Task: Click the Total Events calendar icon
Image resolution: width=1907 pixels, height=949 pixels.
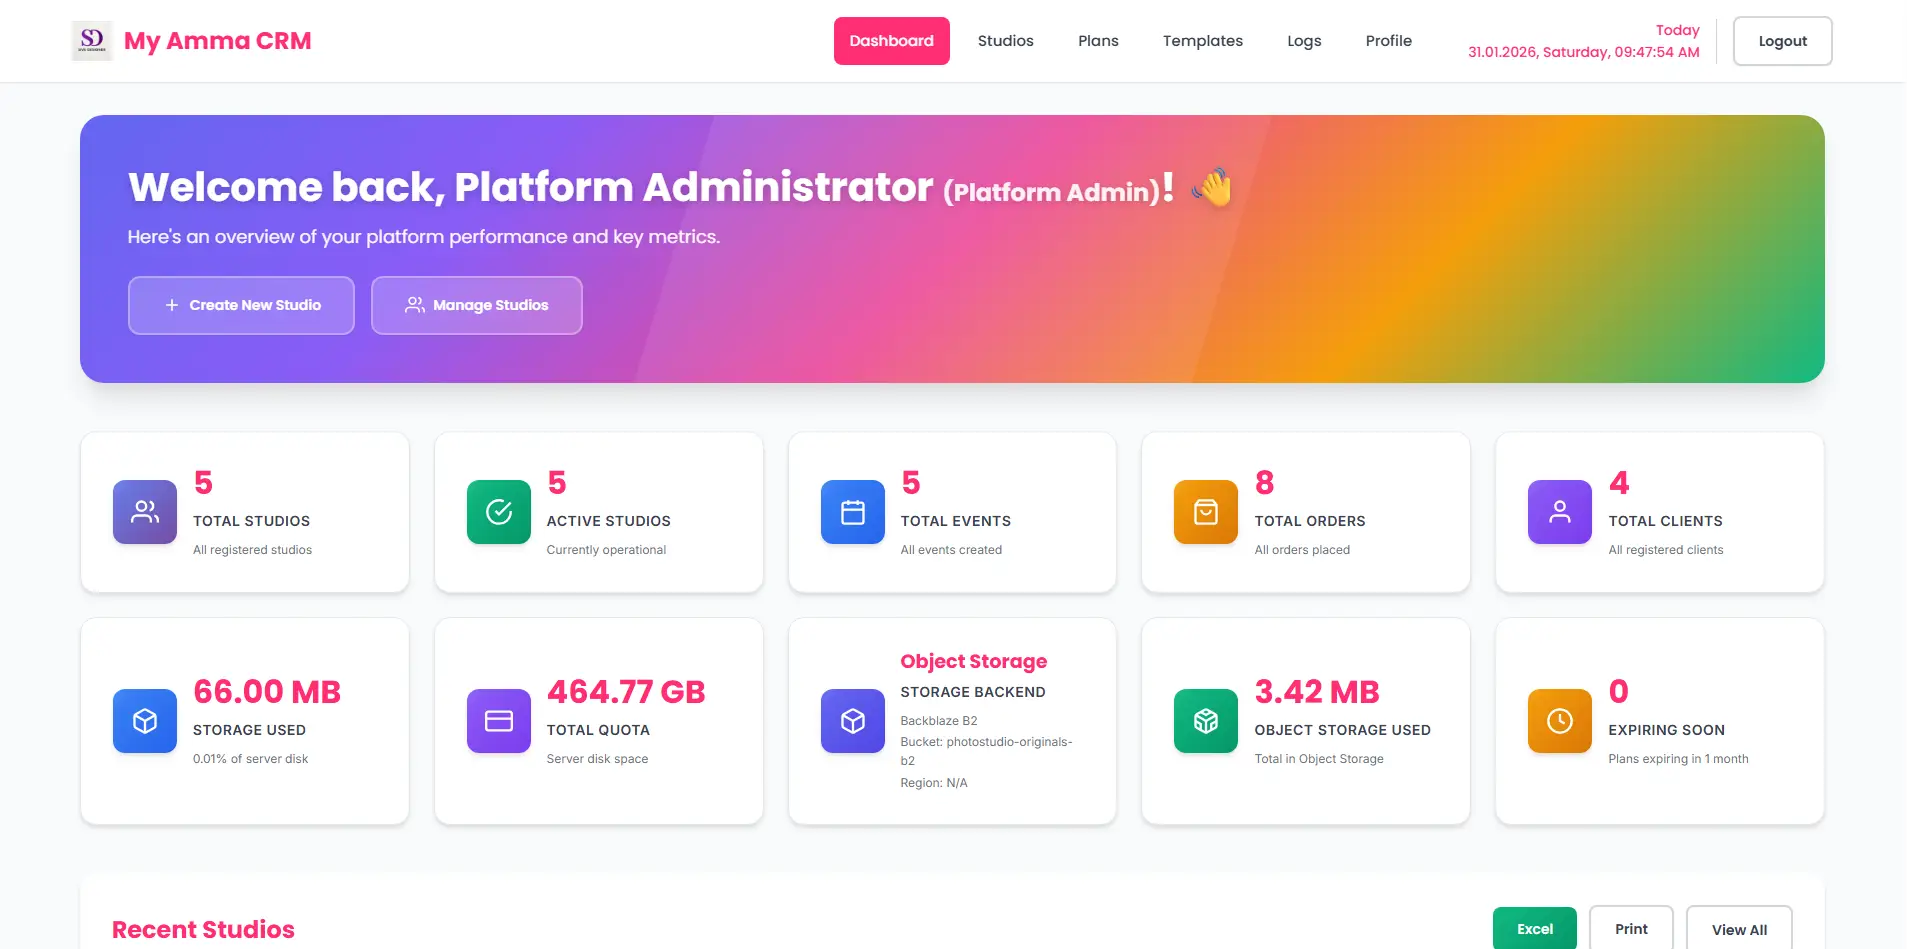Action: pos(851,512)
